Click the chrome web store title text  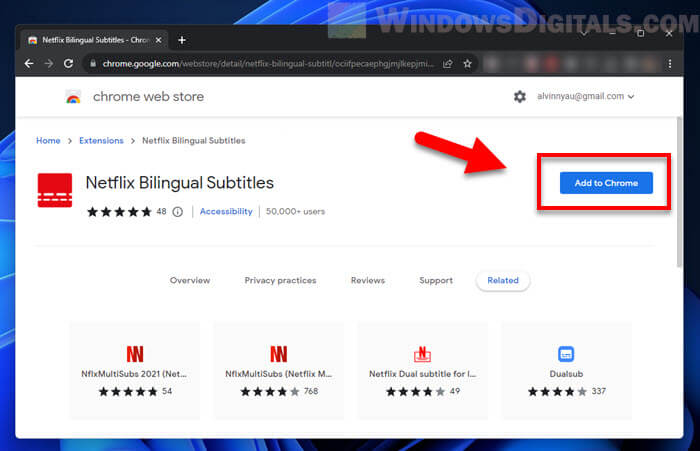pyautogui.click(x=148, y=96)
